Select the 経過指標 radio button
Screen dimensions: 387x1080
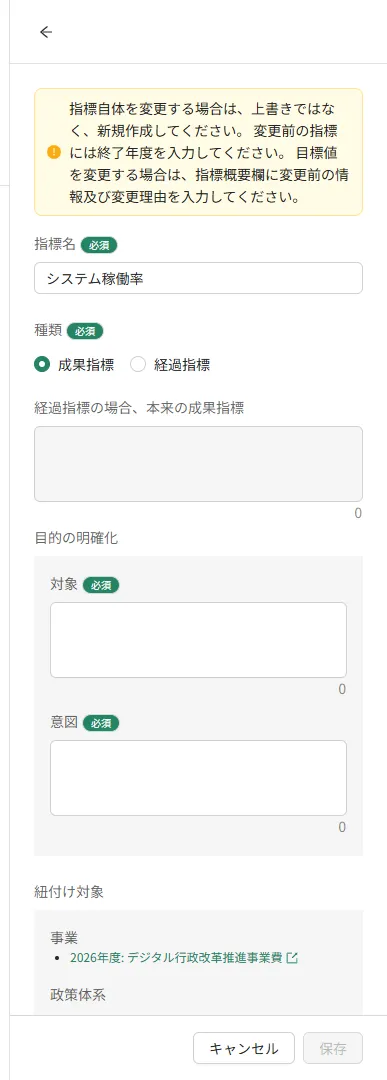pos(138,365)
